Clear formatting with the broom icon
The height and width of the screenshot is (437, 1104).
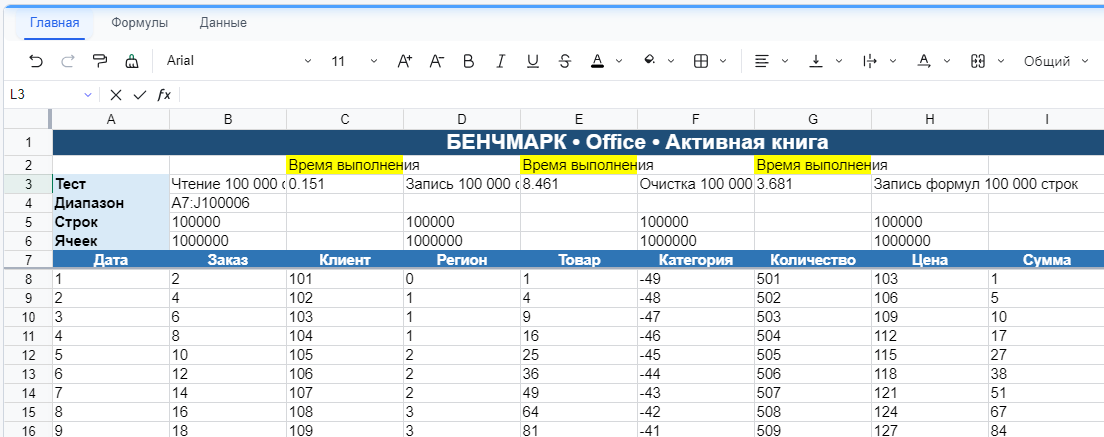(x=132, y=61)
